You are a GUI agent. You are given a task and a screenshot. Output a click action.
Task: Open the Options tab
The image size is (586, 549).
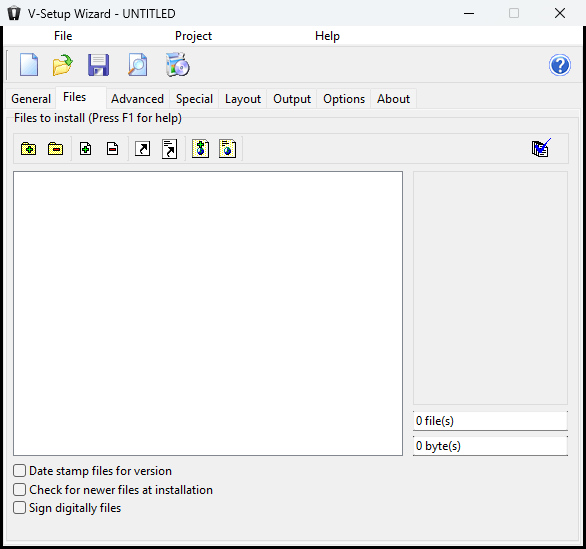(344, 99)
